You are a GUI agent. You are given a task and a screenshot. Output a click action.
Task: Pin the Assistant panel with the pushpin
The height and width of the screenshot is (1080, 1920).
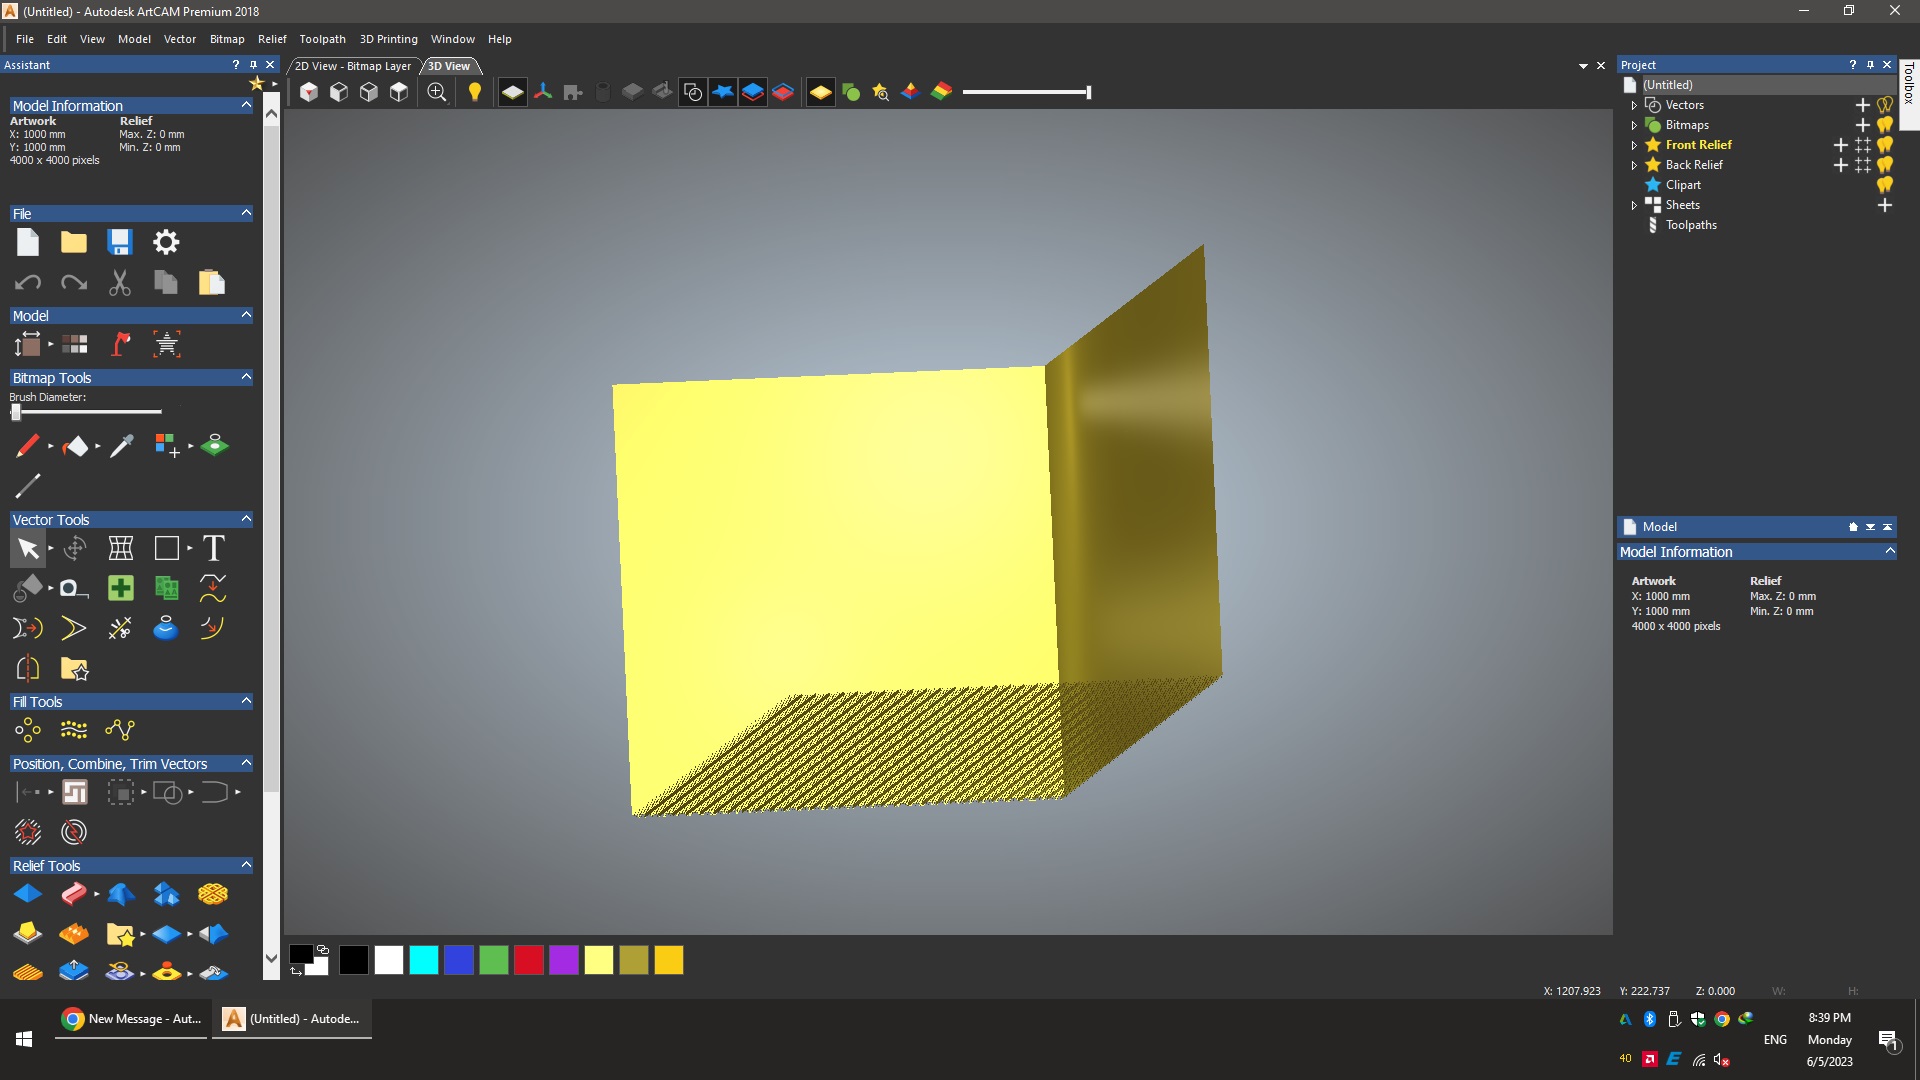pos(253,64)
